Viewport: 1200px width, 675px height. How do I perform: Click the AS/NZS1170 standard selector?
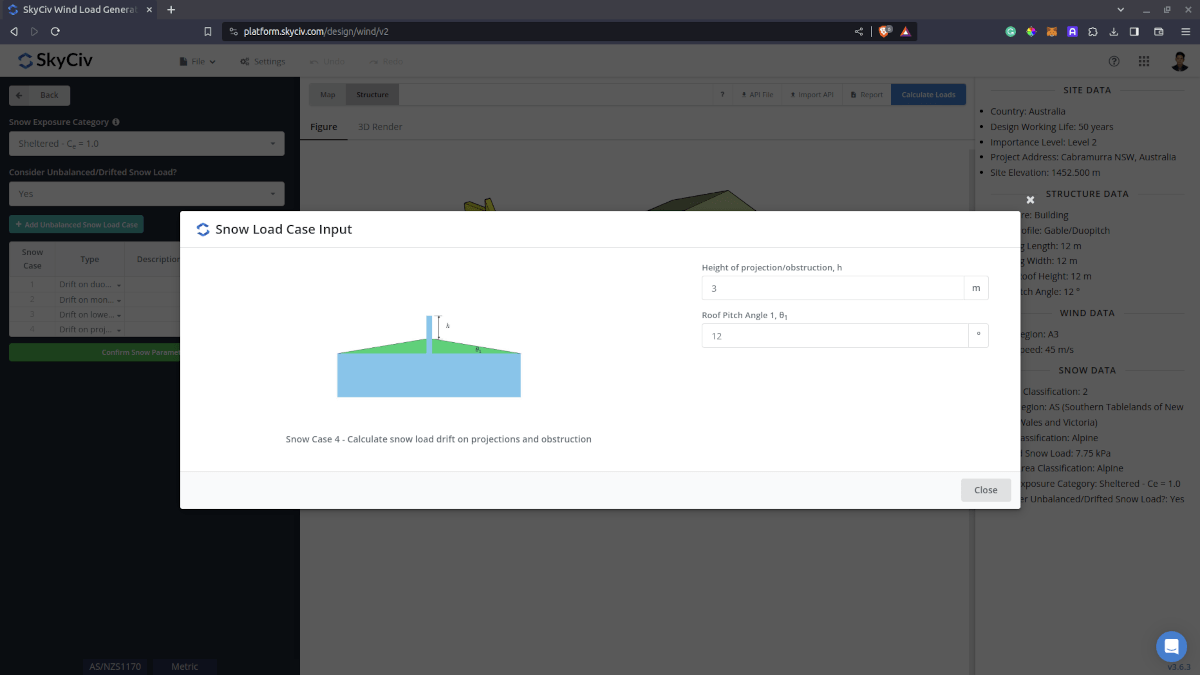[115, 666]
